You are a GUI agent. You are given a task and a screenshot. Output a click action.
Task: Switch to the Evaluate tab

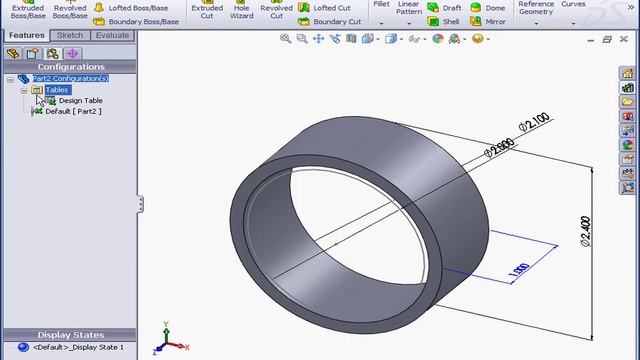tap(113, 36)
